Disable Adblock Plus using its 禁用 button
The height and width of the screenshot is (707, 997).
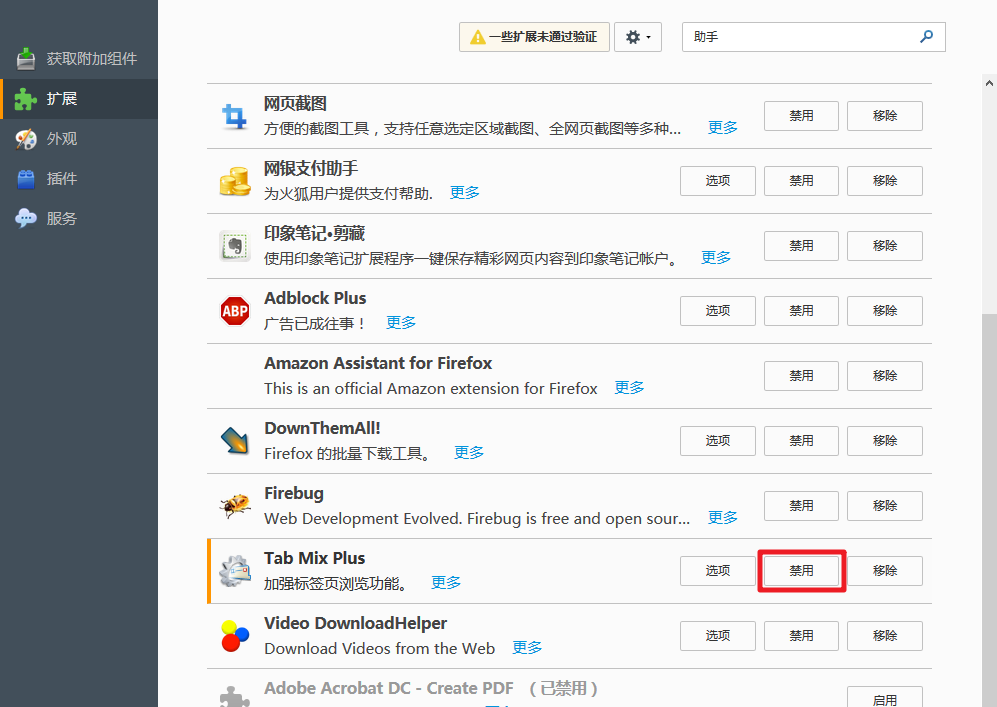pos(800,310)
